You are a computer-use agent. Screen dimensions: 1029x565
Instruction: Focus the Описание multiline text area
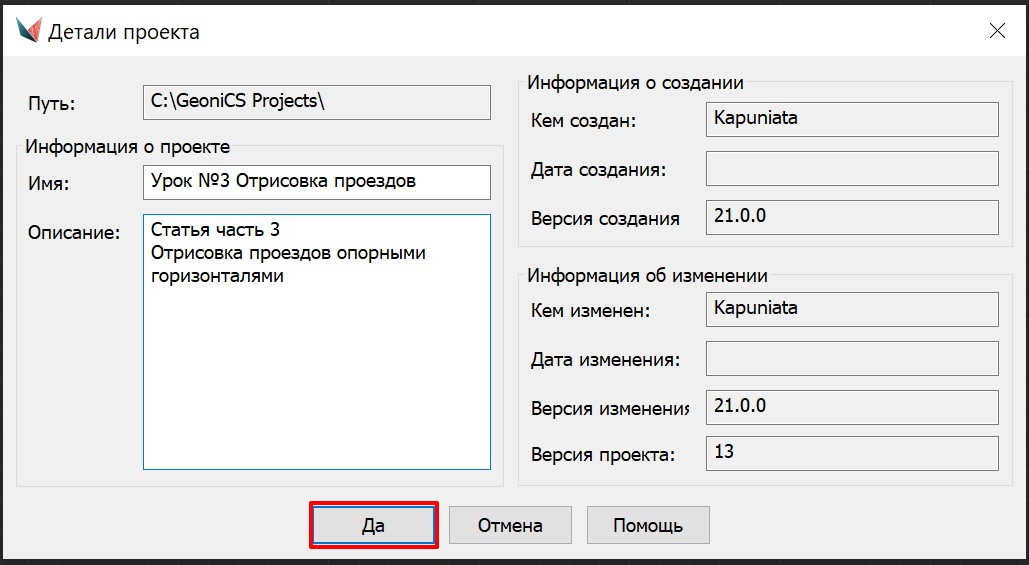(x=316, y=360)
